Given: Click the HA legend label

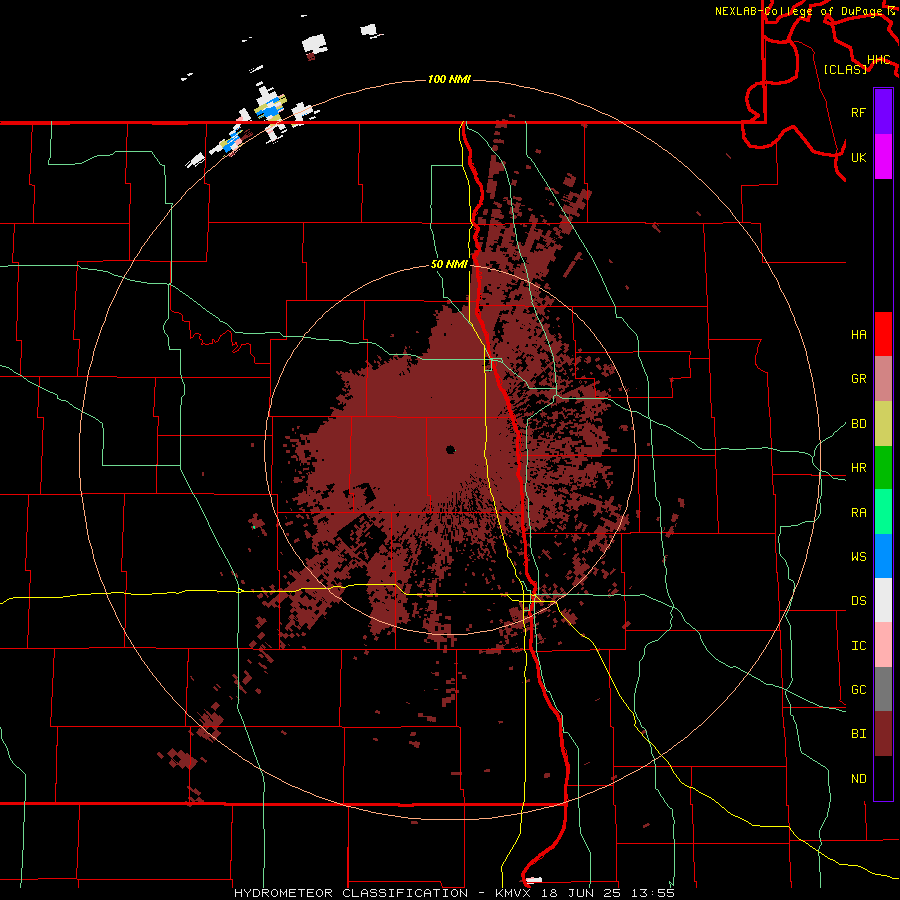Looking at the screenshot, I should click(x=858, y=334).
